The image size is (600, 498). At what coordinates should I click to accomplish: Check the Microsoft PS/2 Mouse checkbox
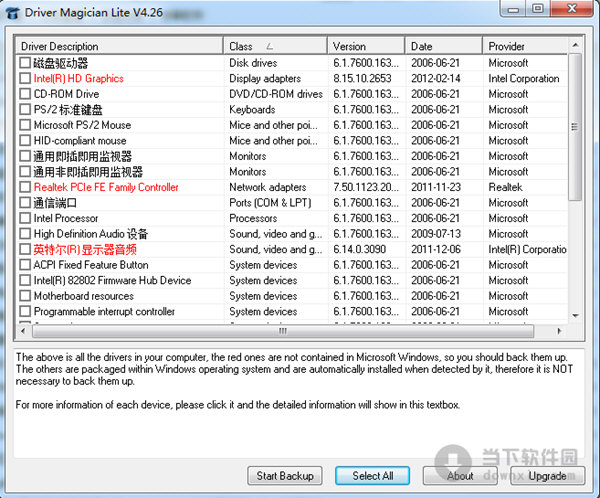pyautogui.click(x=25, y=125)
